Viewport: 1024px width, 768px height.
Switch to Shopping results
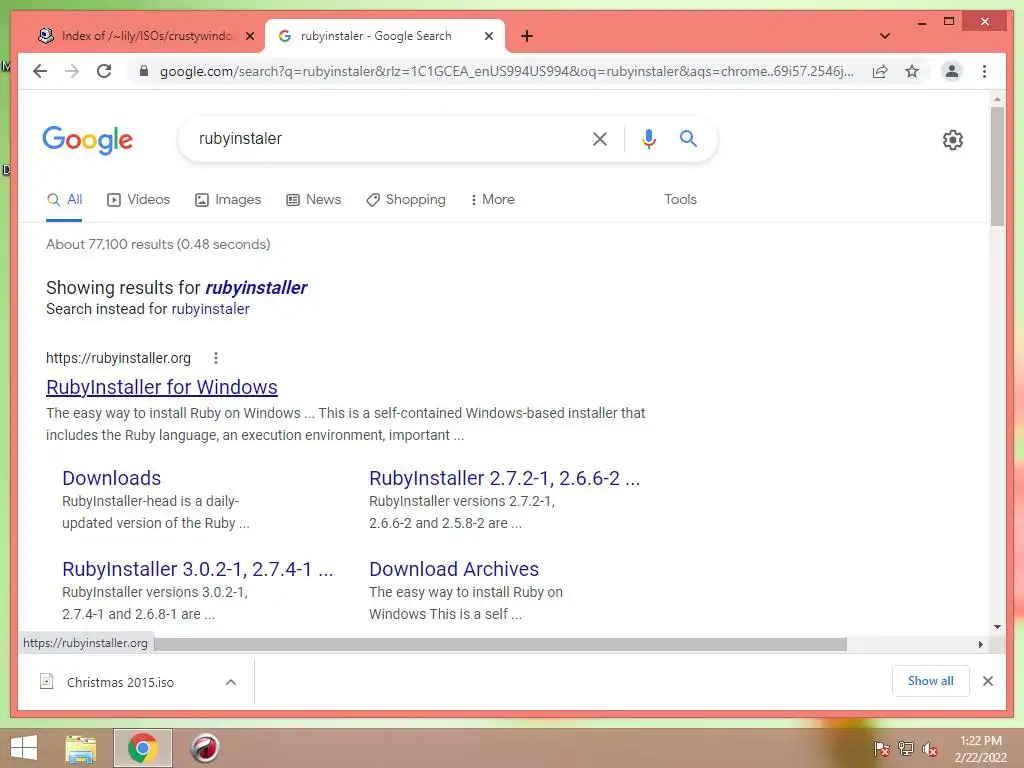pos(406,199)
